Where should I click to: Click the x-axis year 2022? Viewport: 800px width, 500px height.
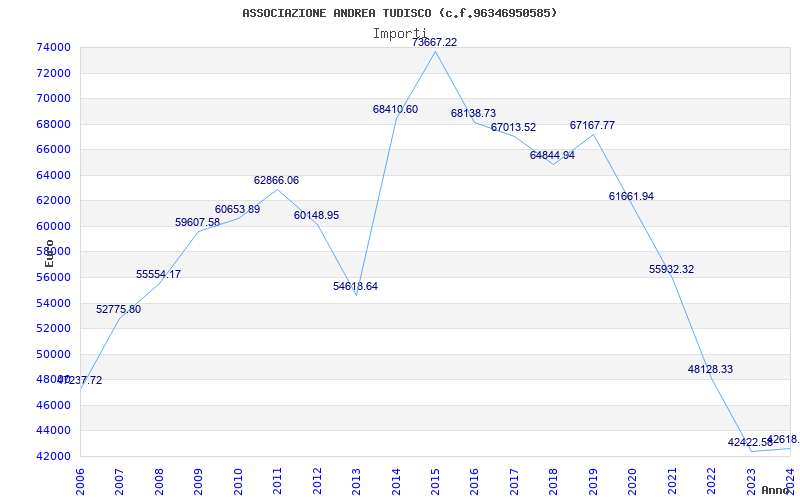(711, 481)
